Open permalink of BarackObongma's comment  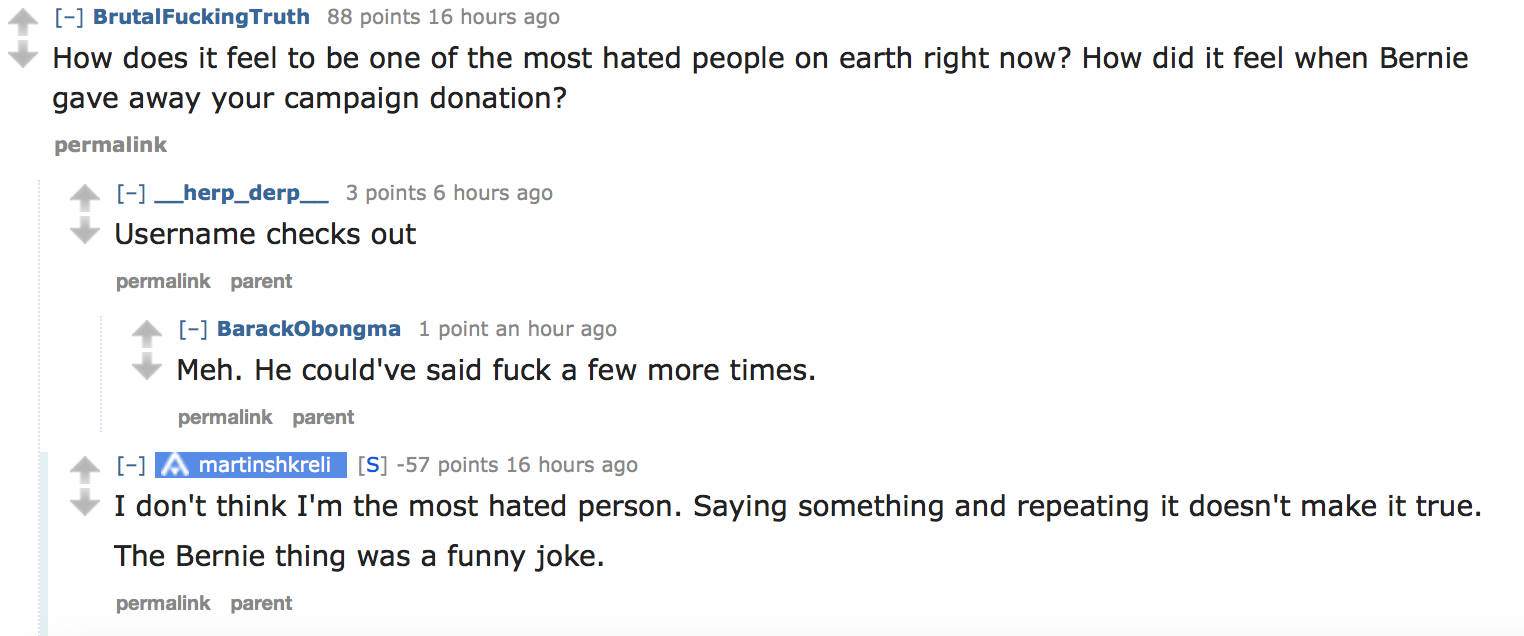point(225,417)
